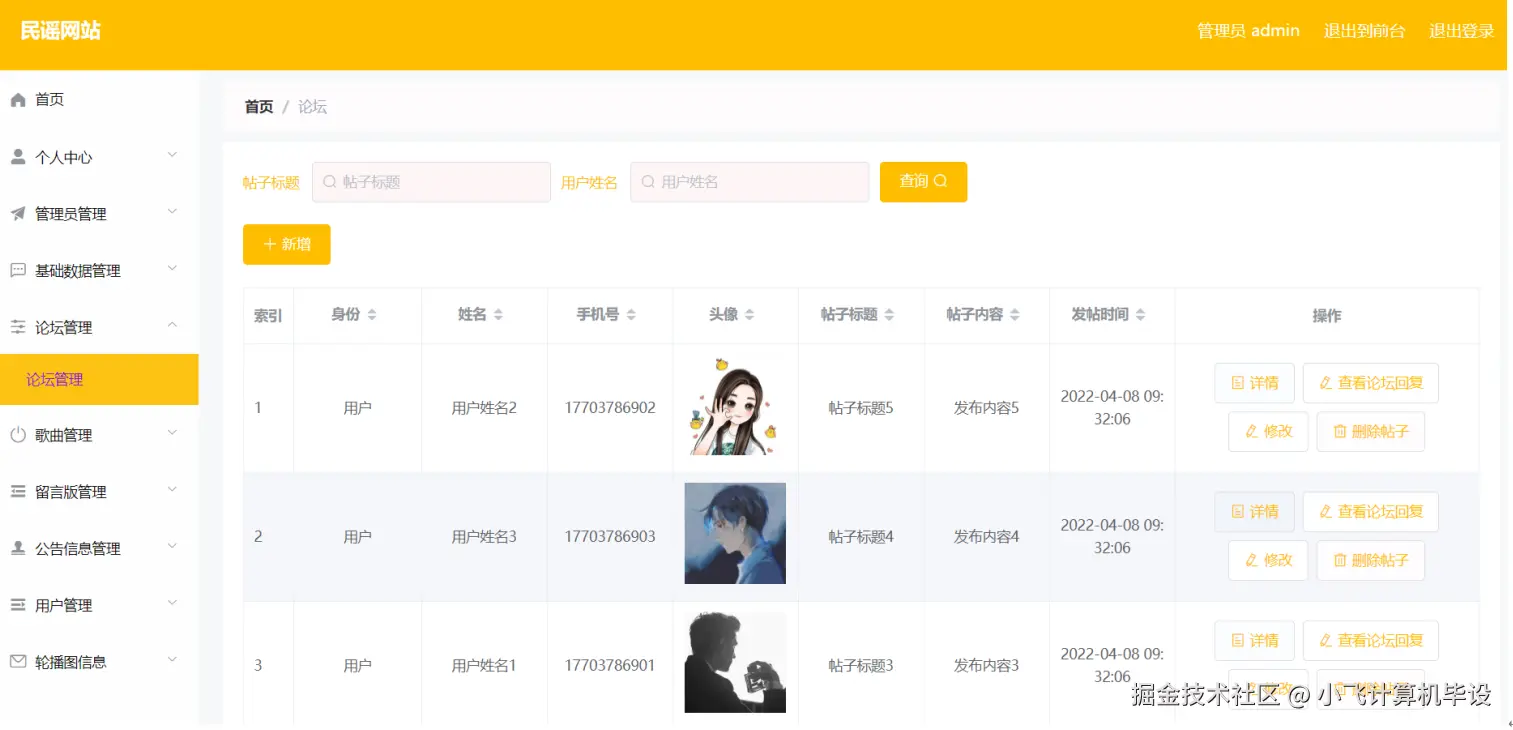Click the paper plane icon beside 管理员管理

point(18,214)
